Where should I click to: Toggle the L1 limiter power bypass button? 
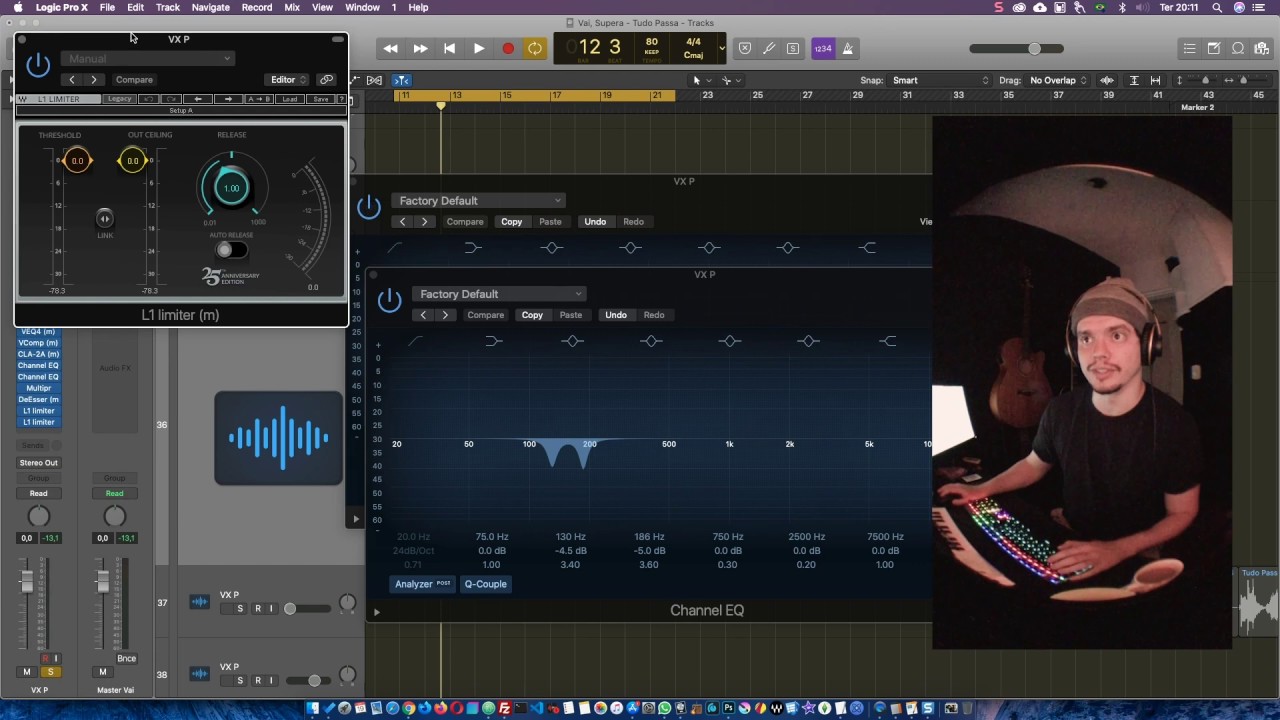click(x=38, y=66)
